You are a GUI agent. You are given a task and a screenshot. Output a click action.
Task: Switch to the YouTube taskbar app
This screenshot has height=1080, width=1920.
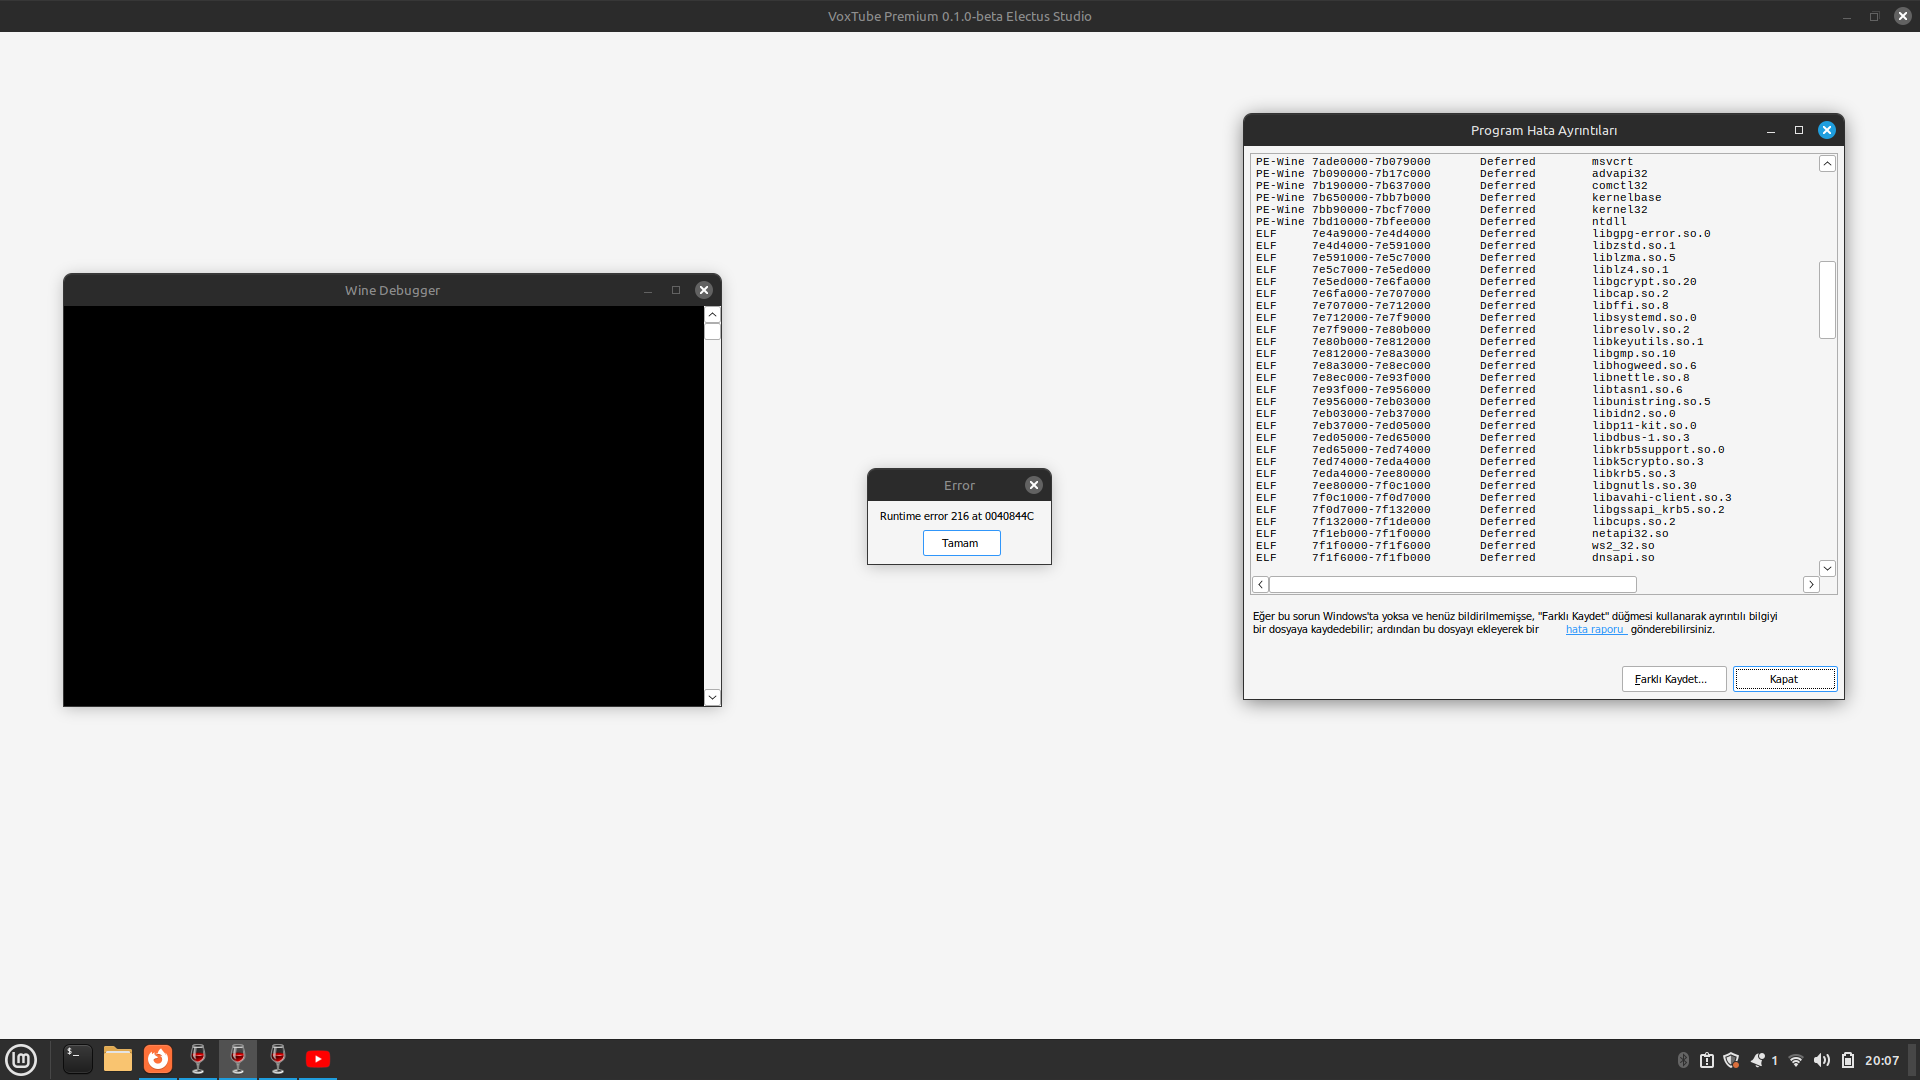[318, 1059]
